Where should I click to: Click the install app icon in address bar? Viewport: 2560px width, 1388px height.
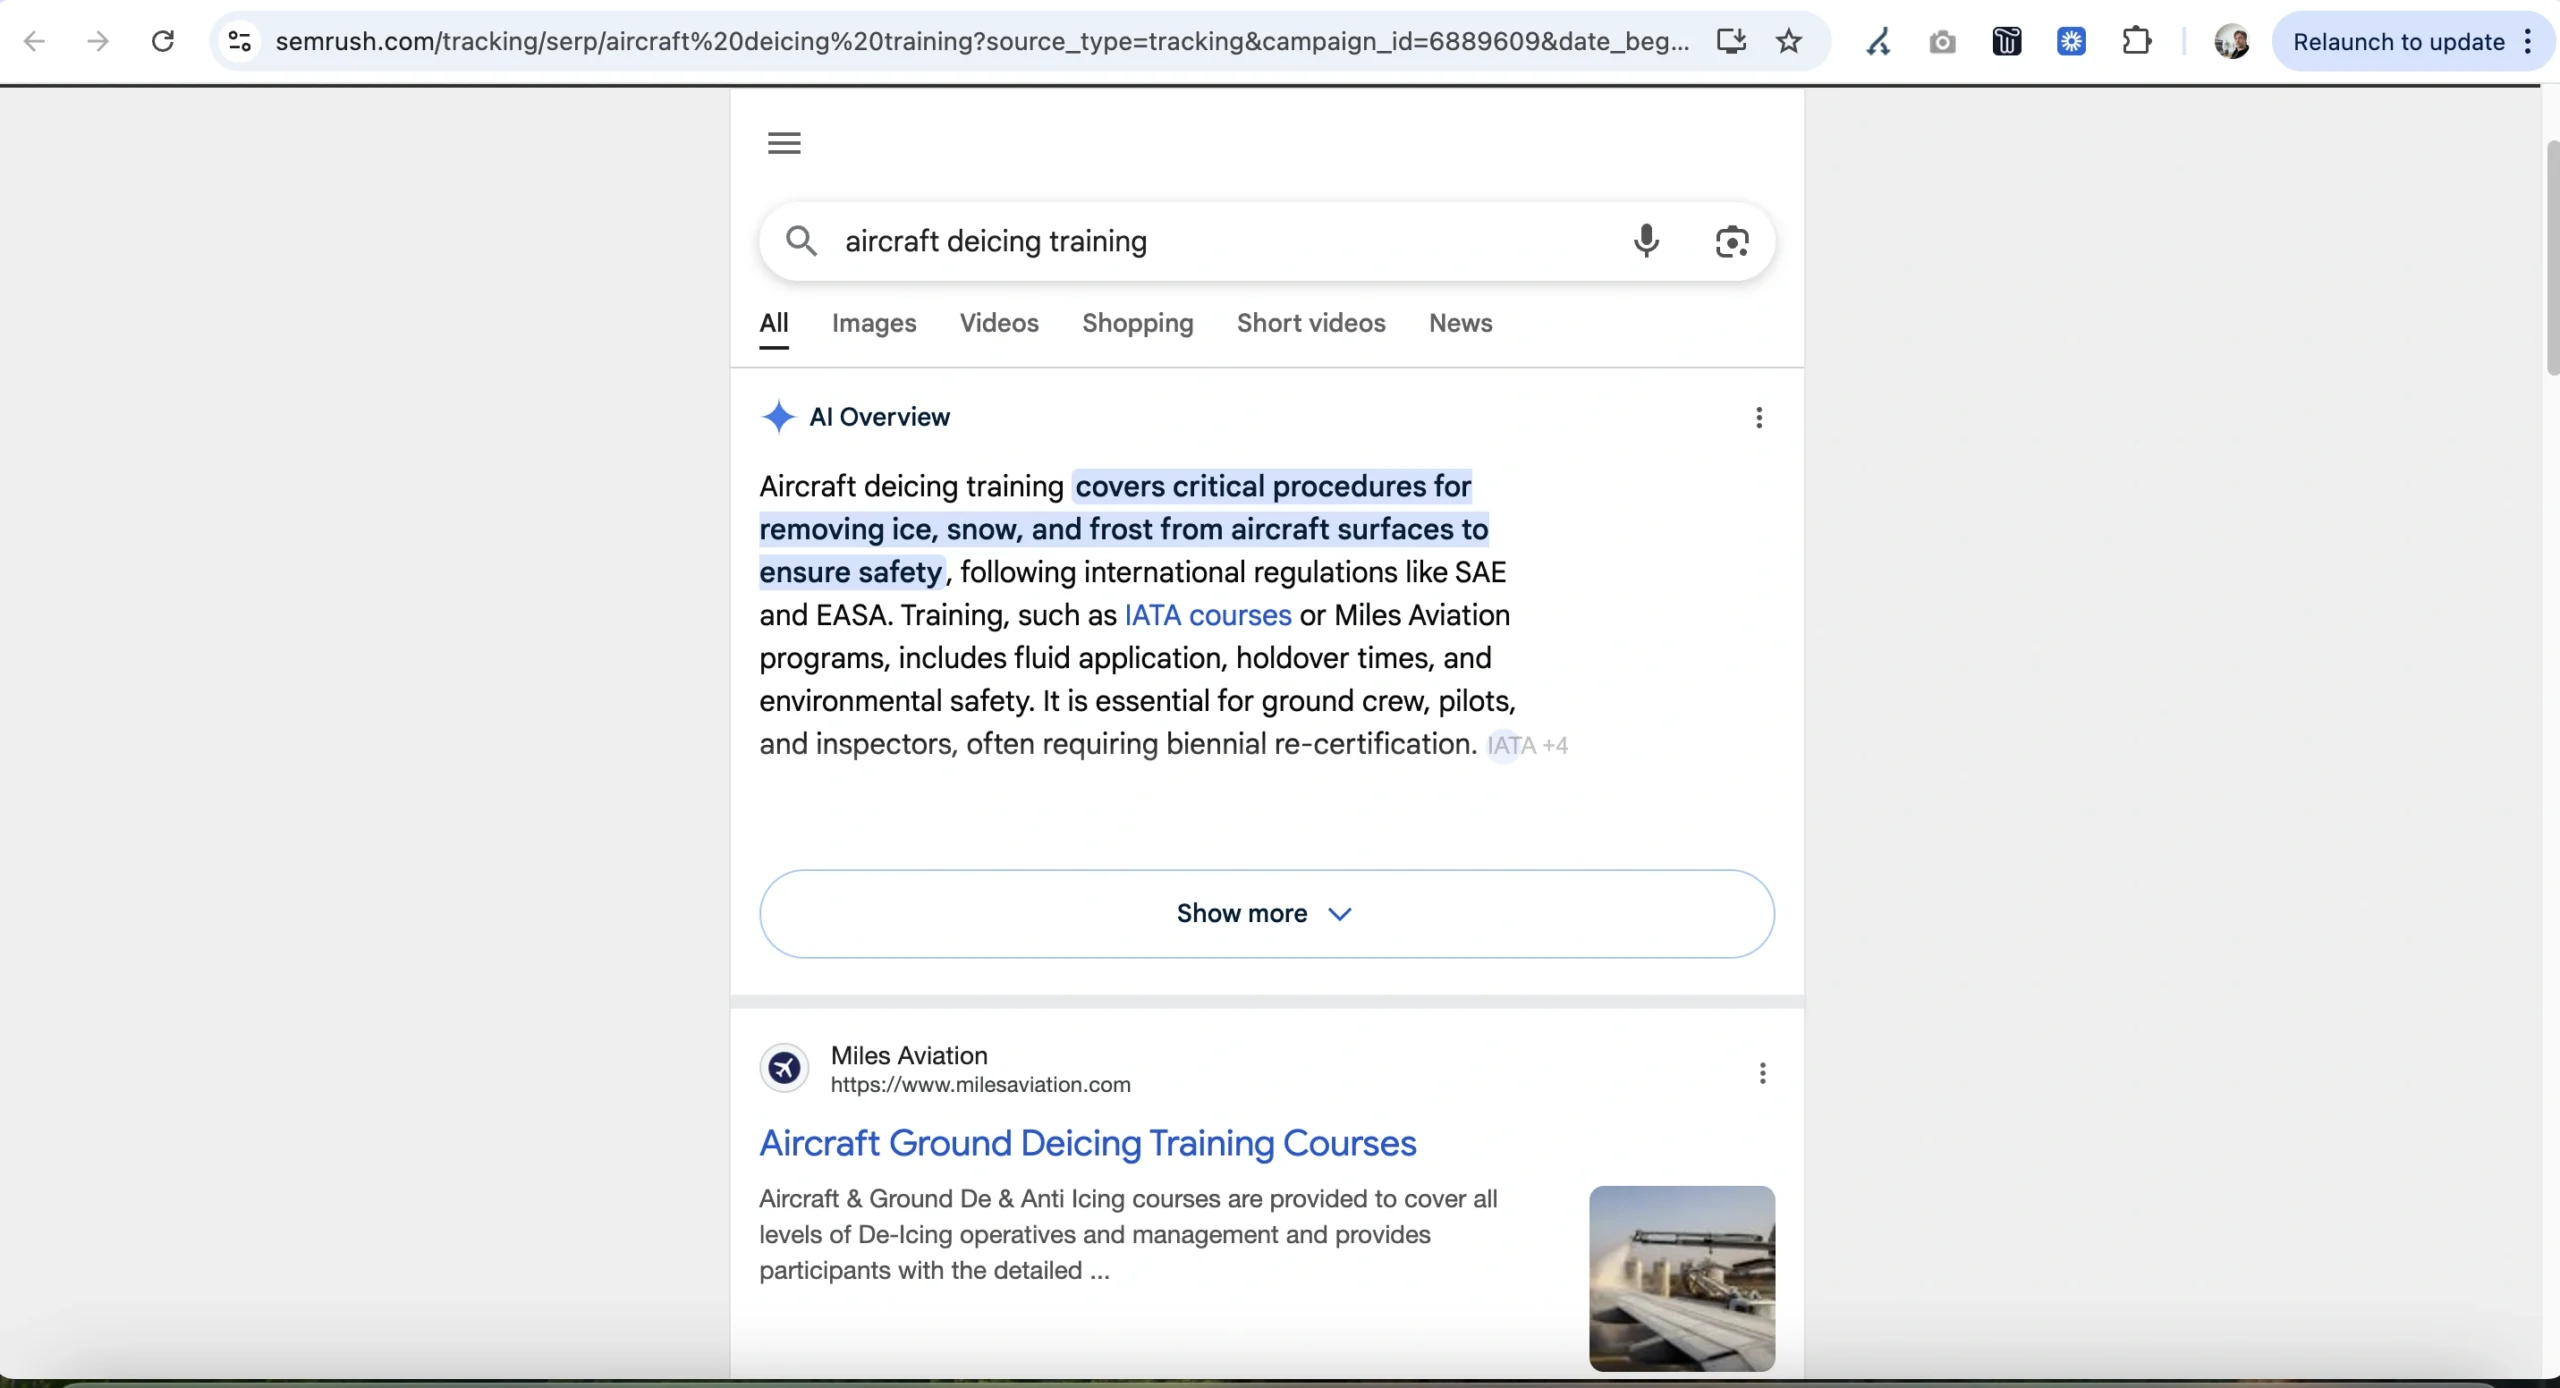[x=1731, y=41]
